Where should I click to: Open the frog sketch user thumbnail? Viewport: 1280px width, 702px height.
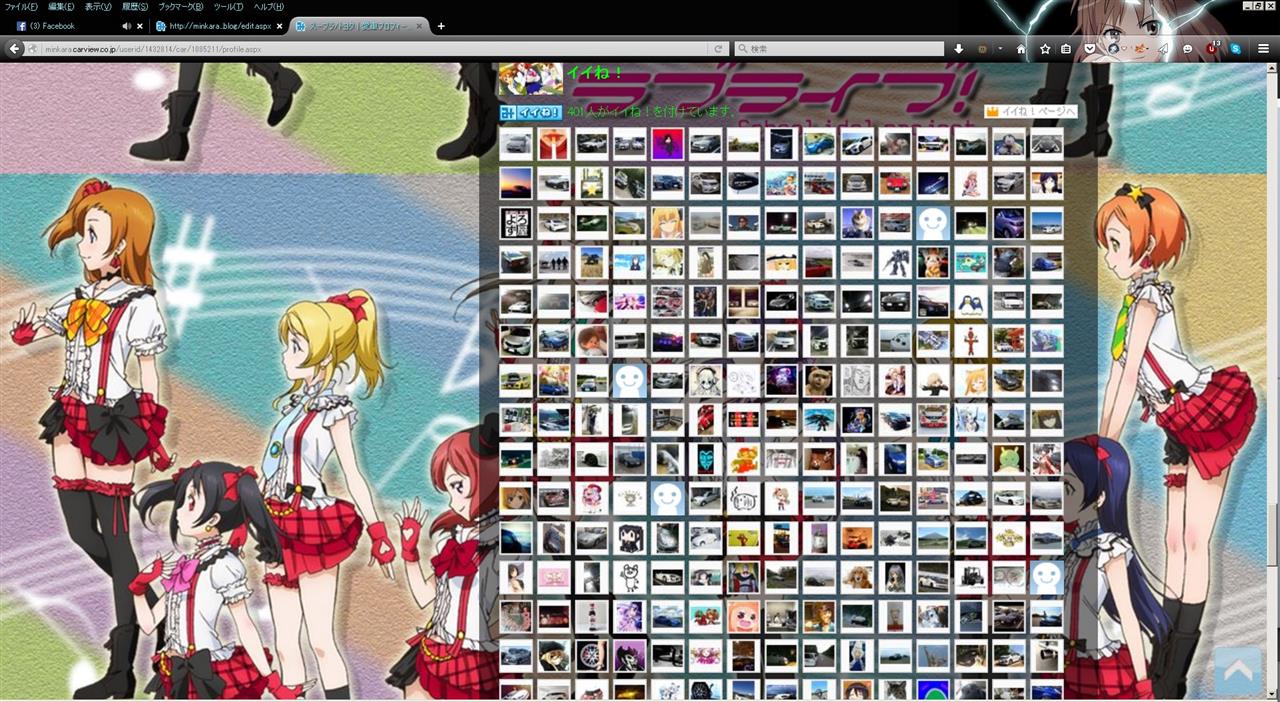point(630,577)
